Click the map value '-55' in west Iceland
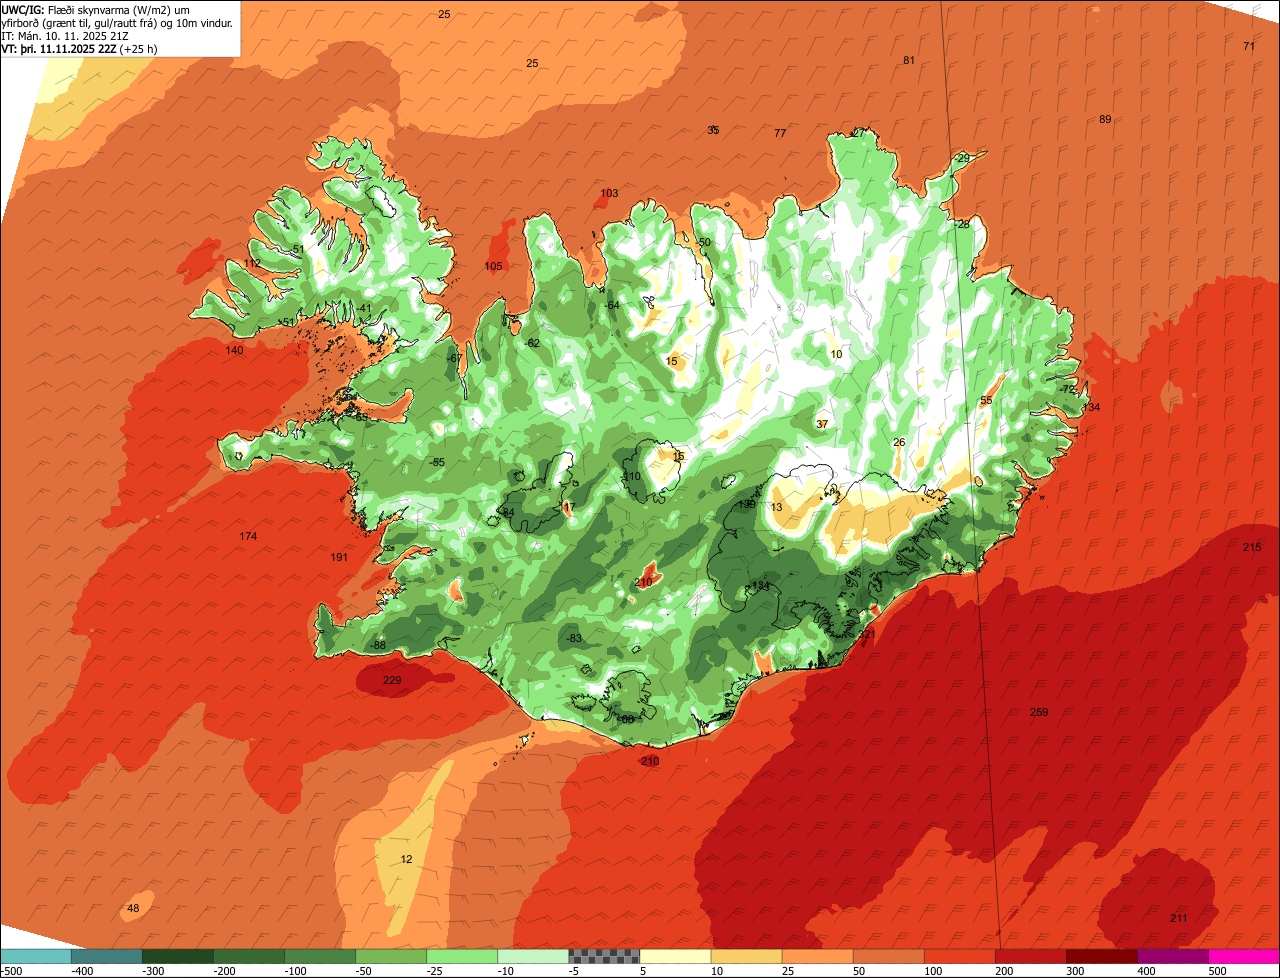The width and height of the screenshot is (1280, 978). (436, 462)
